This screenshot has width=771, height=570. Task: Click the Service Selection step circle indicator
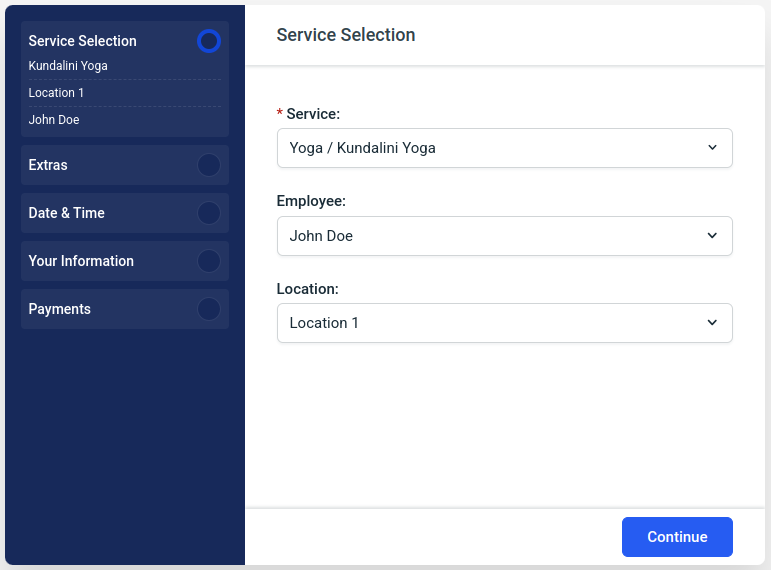click(x=209, y=41)
